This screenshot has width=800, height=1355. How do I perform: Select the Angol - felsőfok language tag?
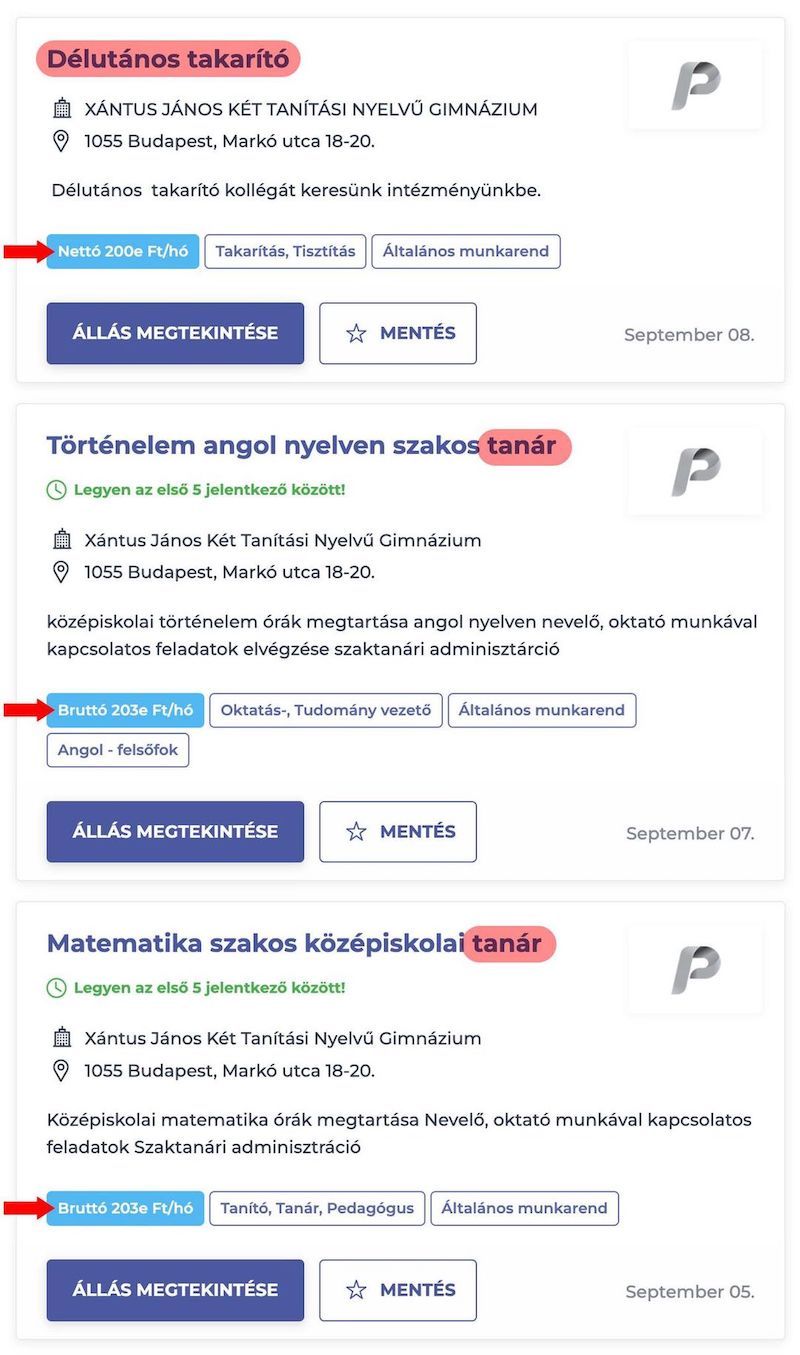(x=118, y=750)
